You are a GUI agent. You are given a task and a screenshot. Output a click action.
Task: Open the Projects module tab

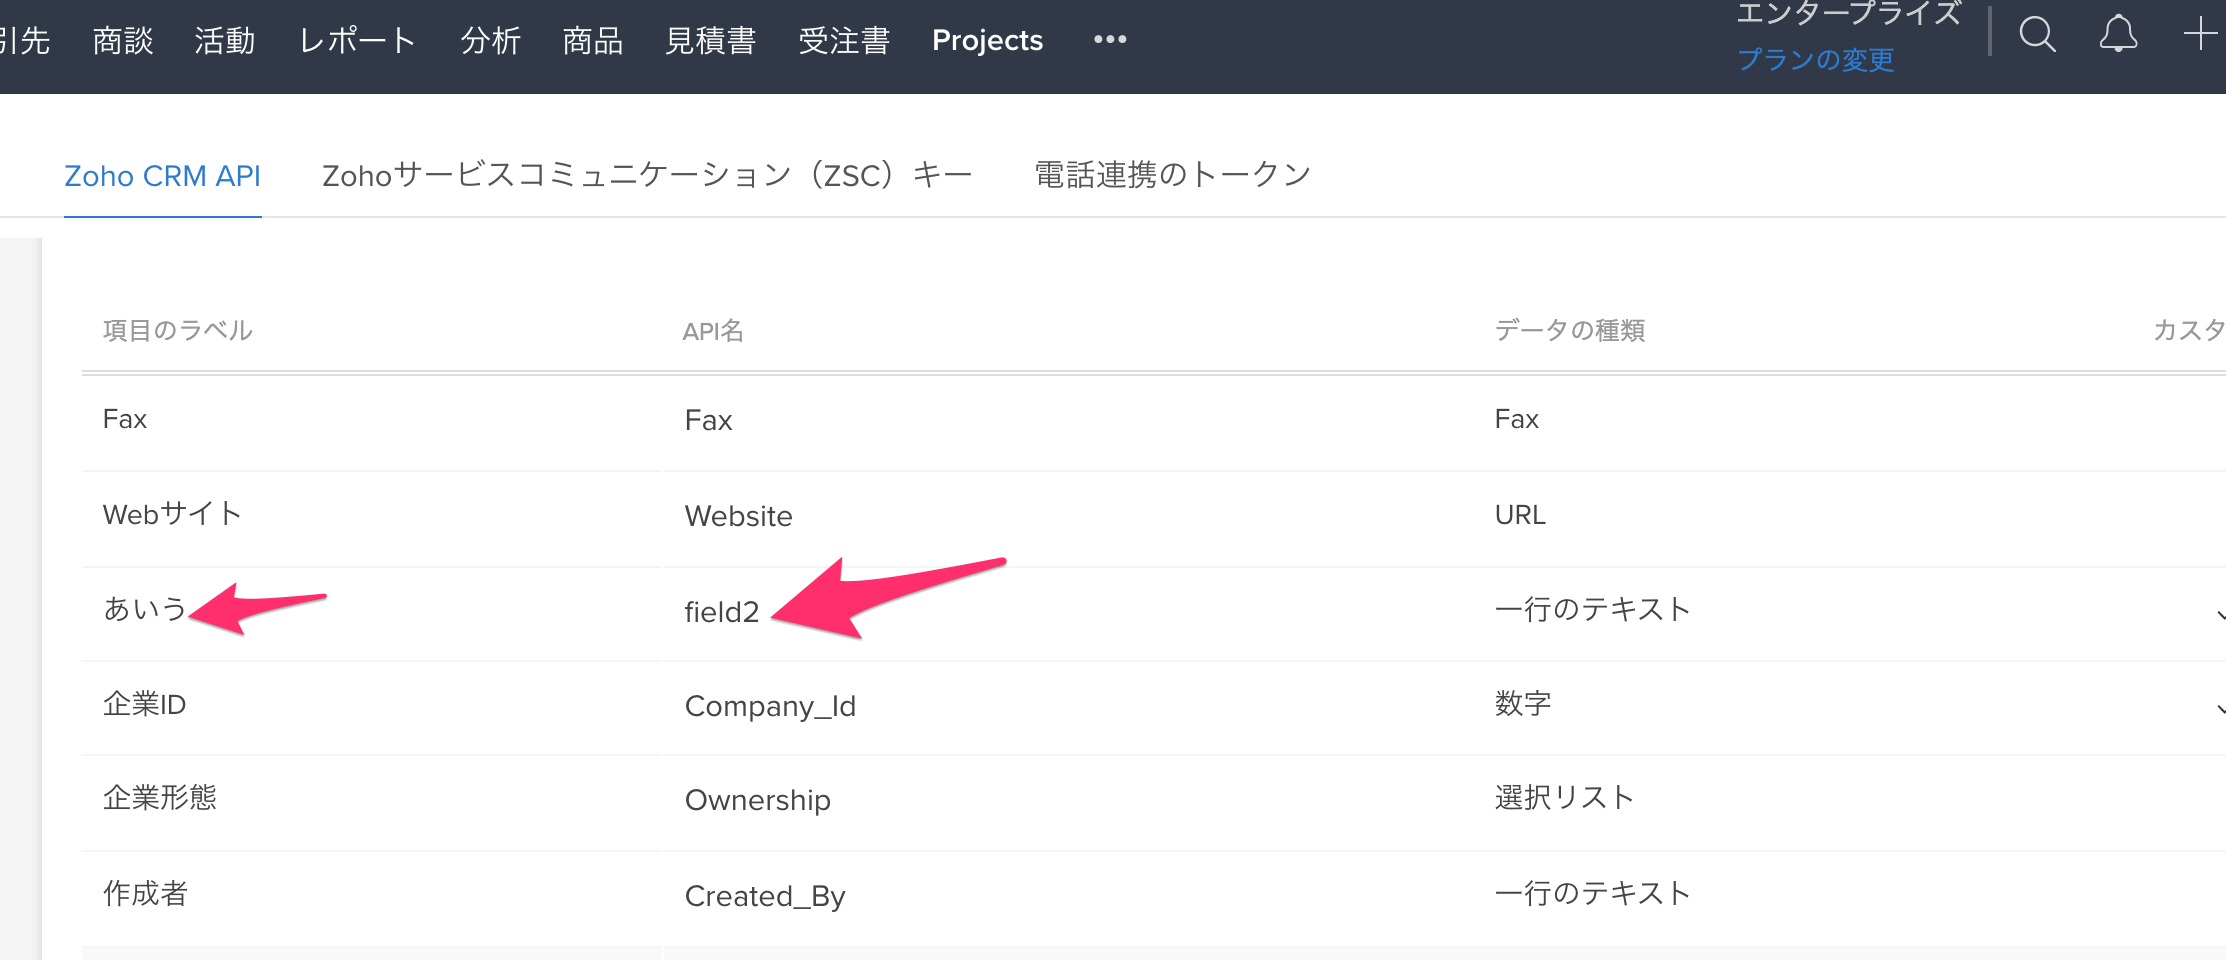987,40
